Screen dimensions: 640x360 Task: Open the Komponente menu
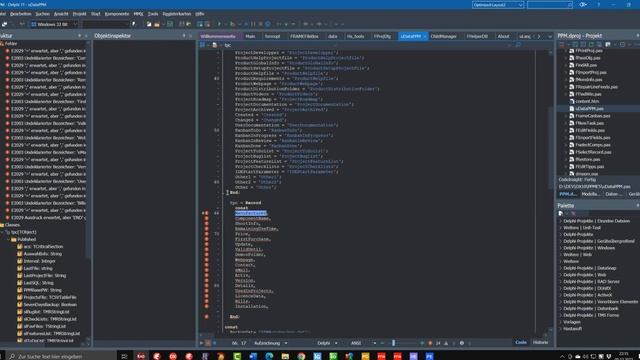tap(117, 14)
